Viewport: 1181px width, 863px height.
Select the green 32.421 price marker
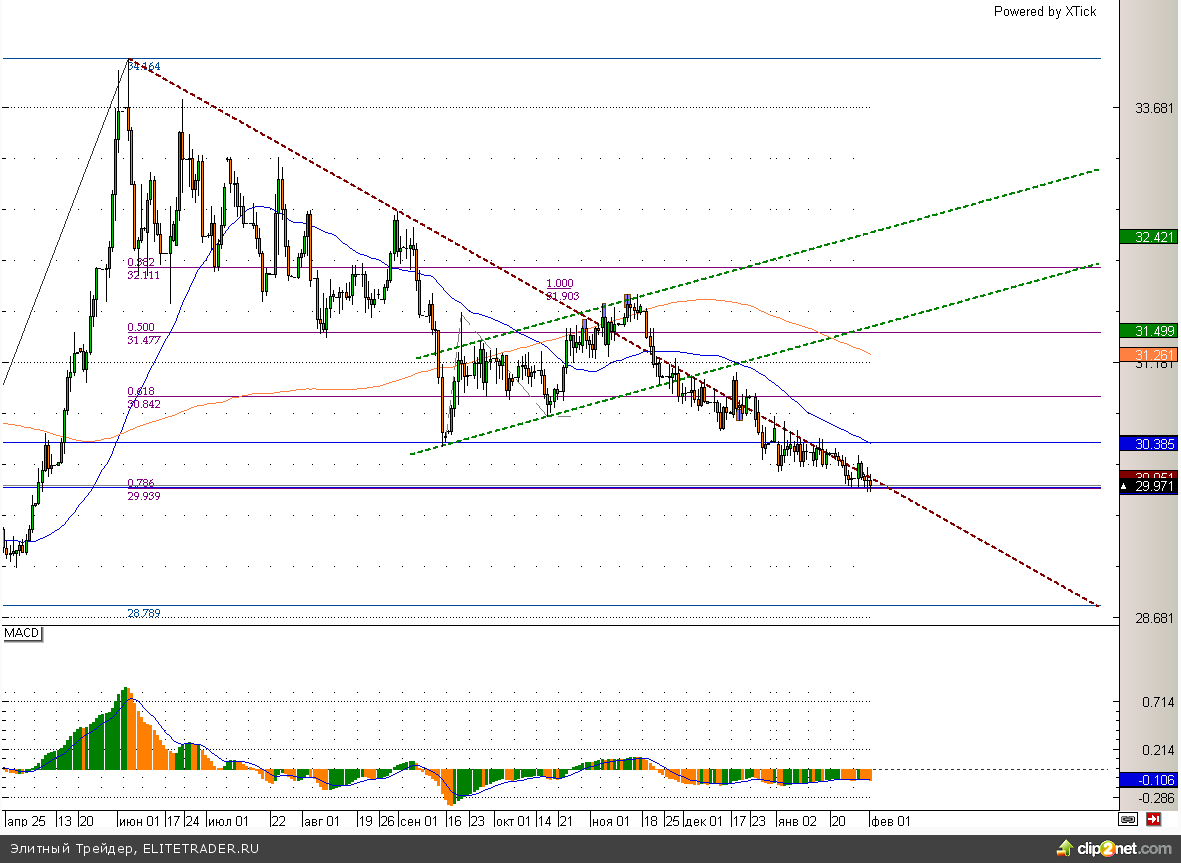coord(1148,238)
